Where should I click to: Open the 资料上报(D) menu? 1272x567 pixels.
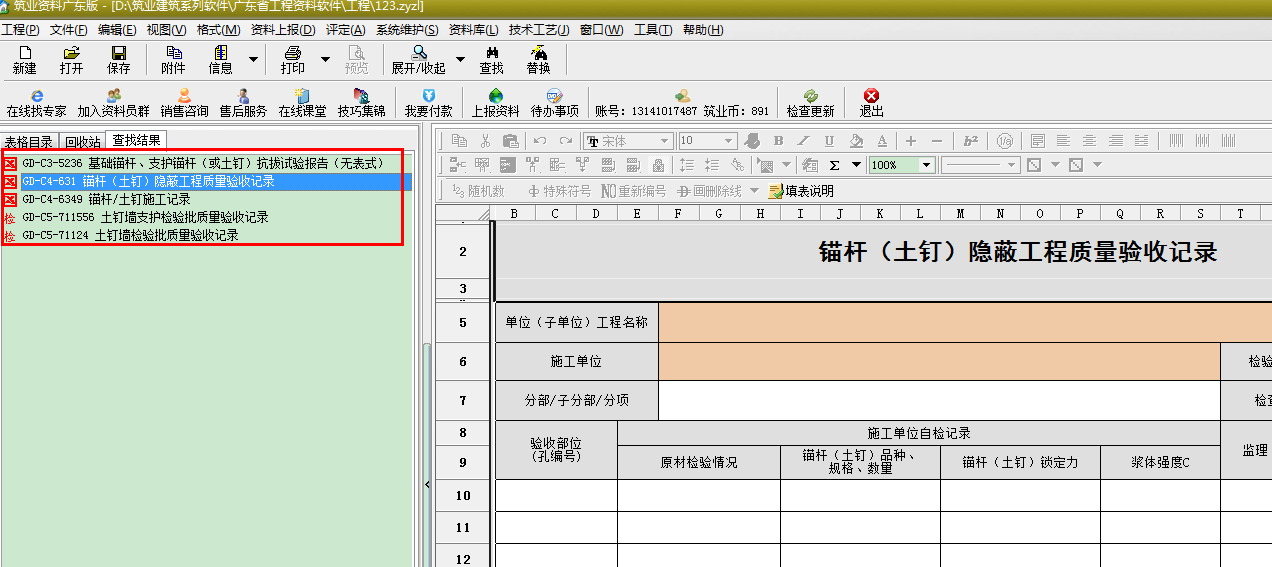point(283,30)
